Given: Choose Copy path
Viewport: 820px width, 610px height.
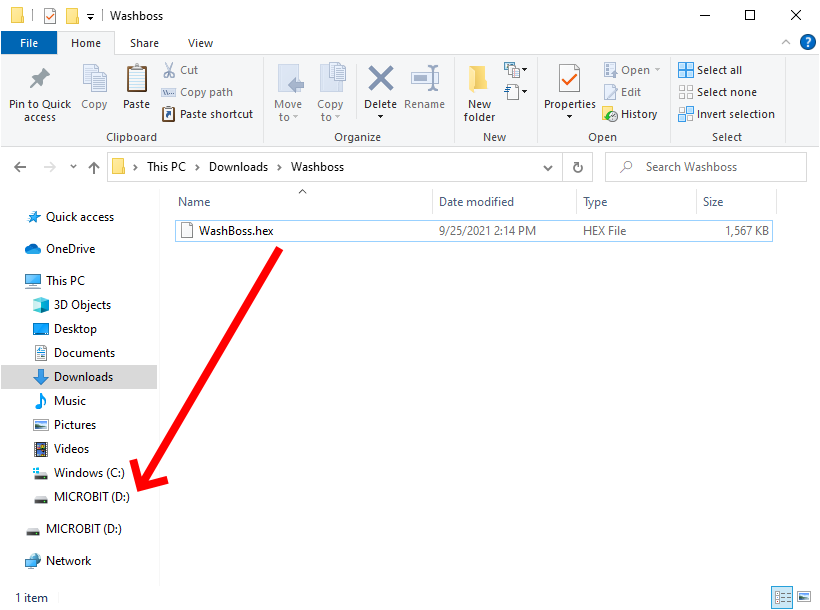Looking at the screenshot, I should [x=197, y=92].
